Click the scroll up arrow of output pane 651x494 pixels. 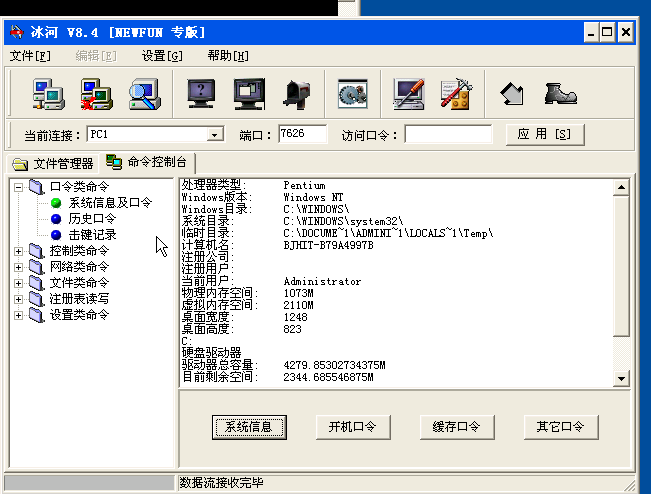622,188
